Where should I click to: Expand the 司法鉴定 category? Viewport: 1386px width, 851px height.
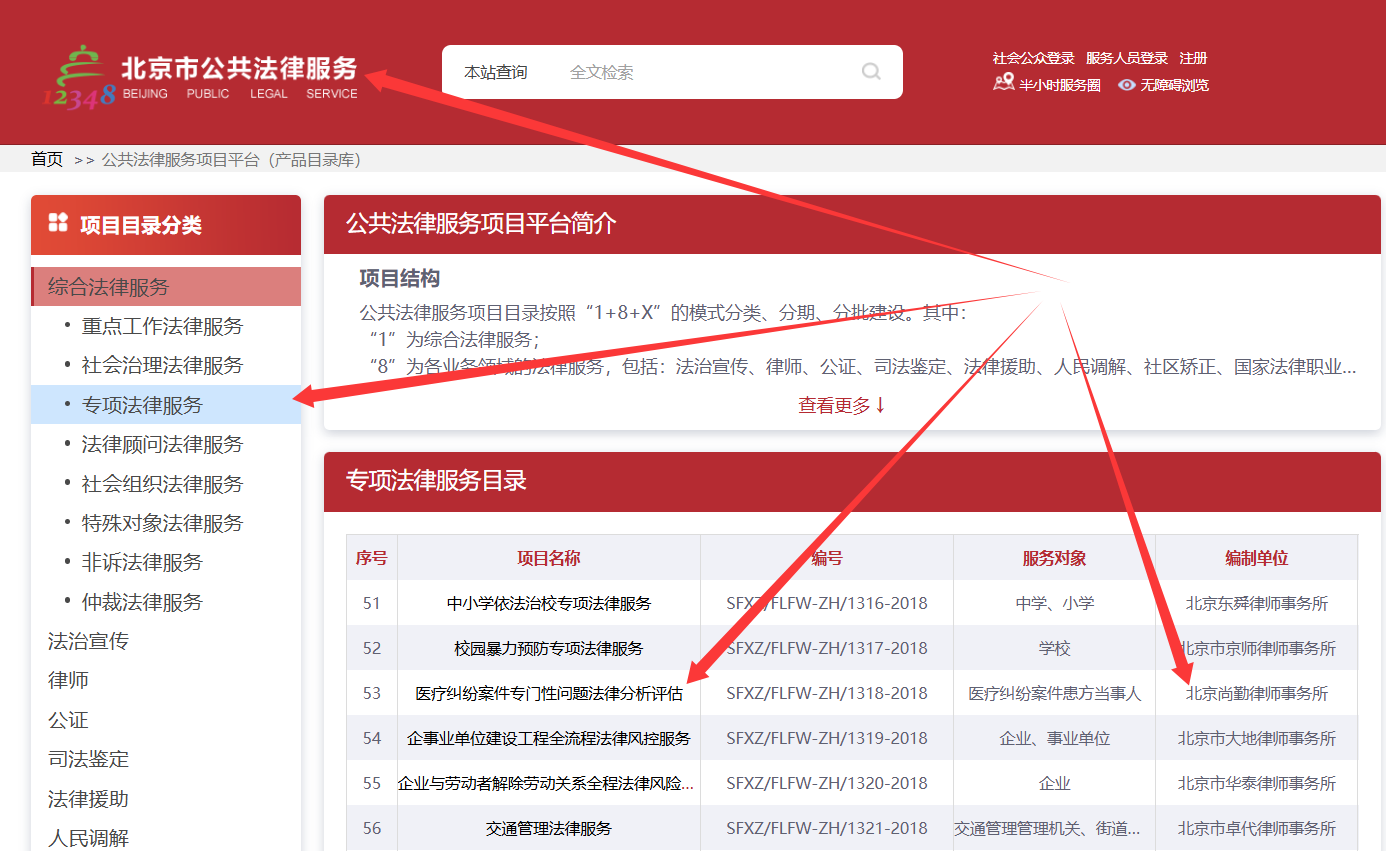pyautogui.click(x=88, y=759)
